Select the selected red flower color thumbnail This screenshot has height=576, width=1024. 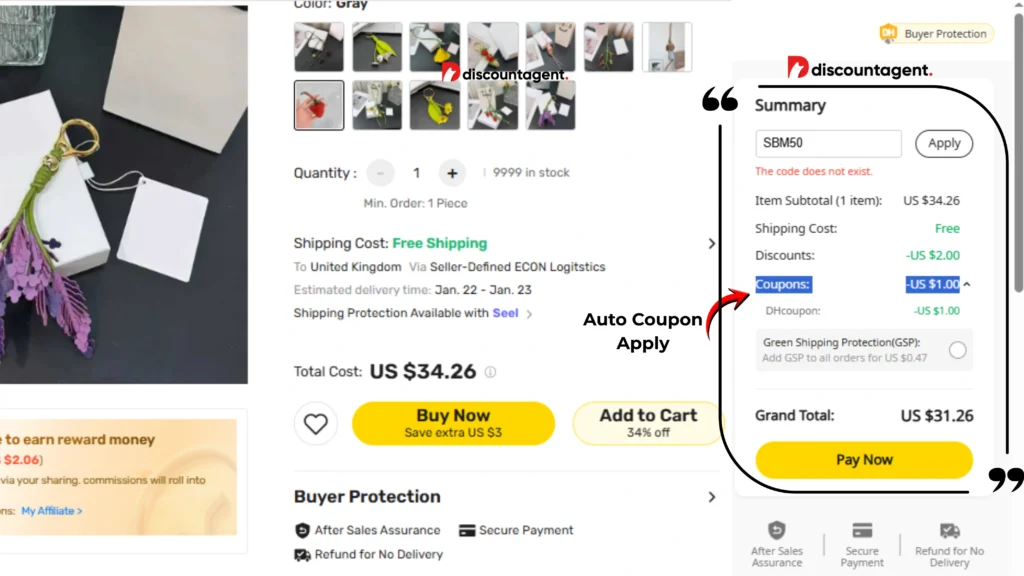coord(319,106)
